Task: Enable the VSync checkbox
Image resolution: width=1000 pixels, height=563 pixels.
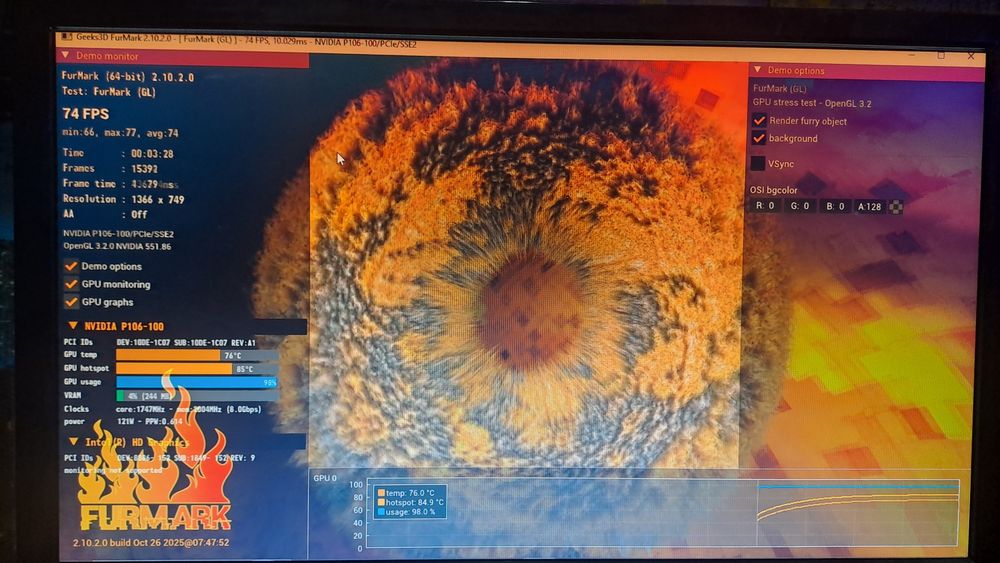Action: (x=758, y=163)
